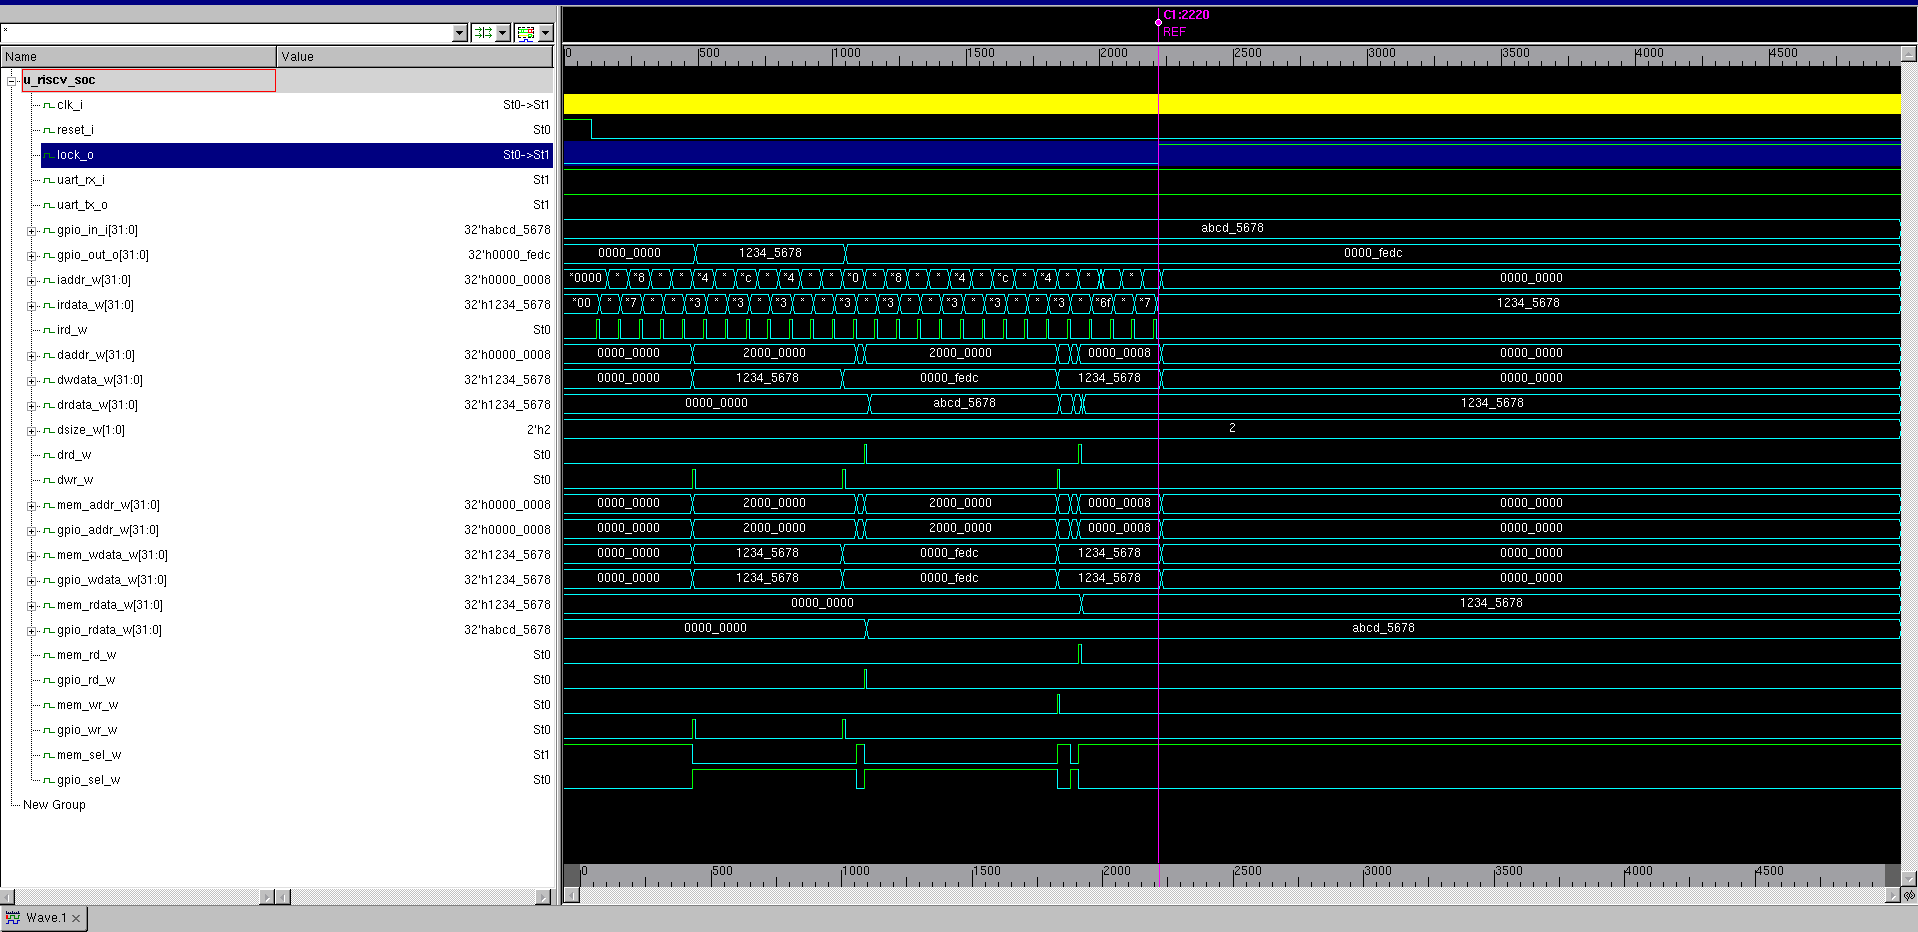Click down arrow of waveform vertical scrollbar

1909,879
